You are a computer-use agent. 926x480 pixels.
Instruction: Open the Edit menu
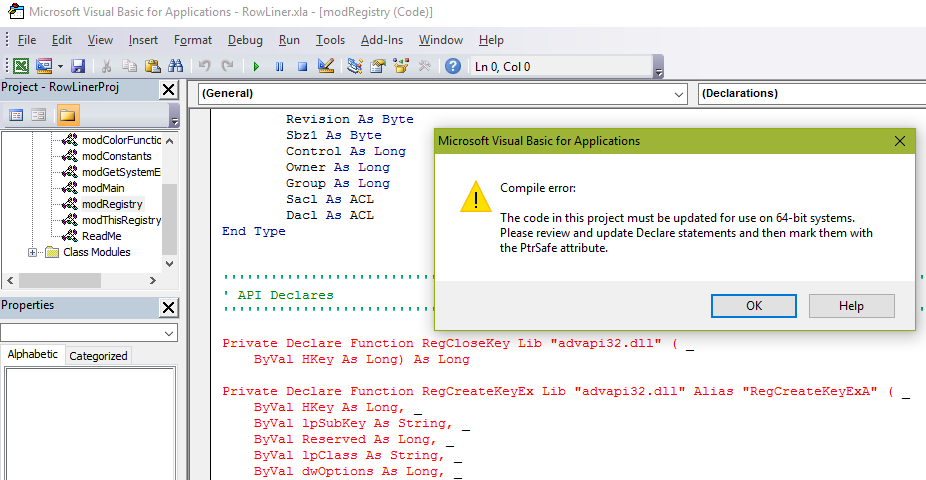[x=62, y=40]
